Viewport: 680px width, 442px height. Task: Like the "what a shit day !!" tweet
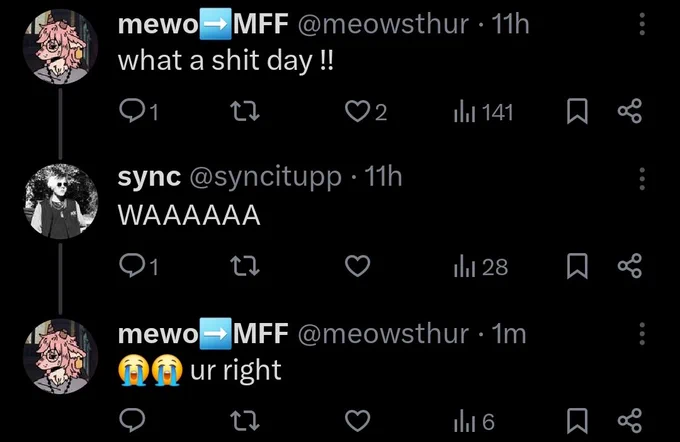(x=365, y=112)
